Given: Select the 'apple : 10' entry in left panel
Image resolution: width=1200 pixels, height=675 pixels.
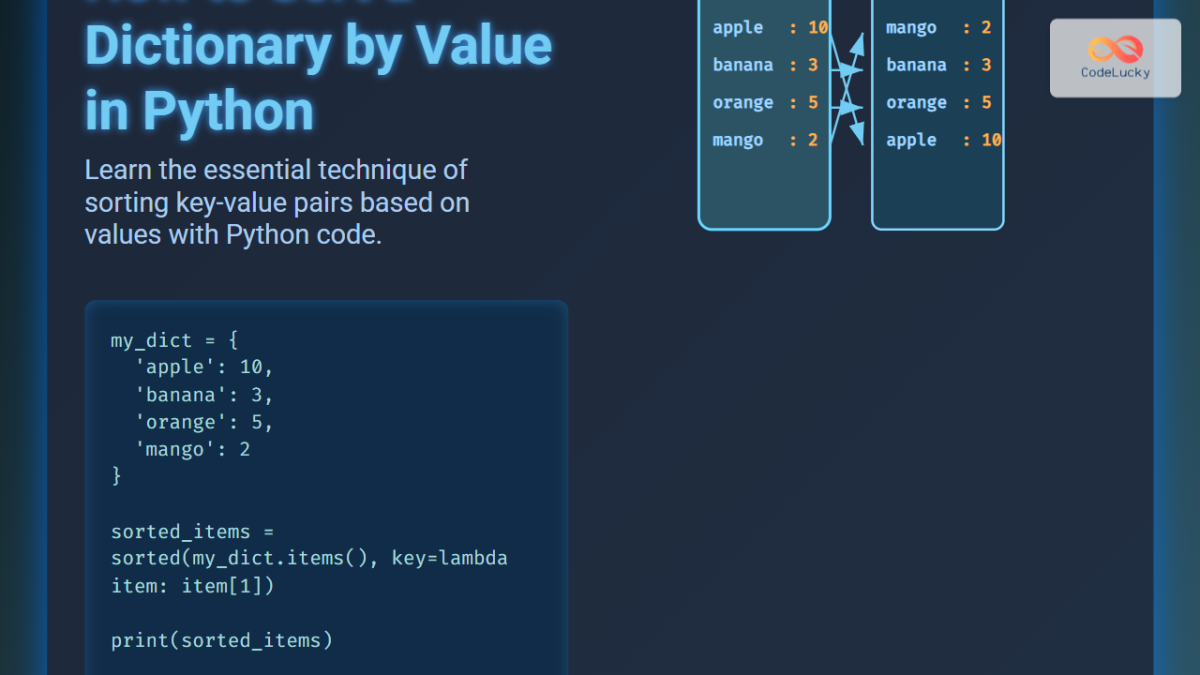Looking at the screenshot, I should click(x=765, y=27).
